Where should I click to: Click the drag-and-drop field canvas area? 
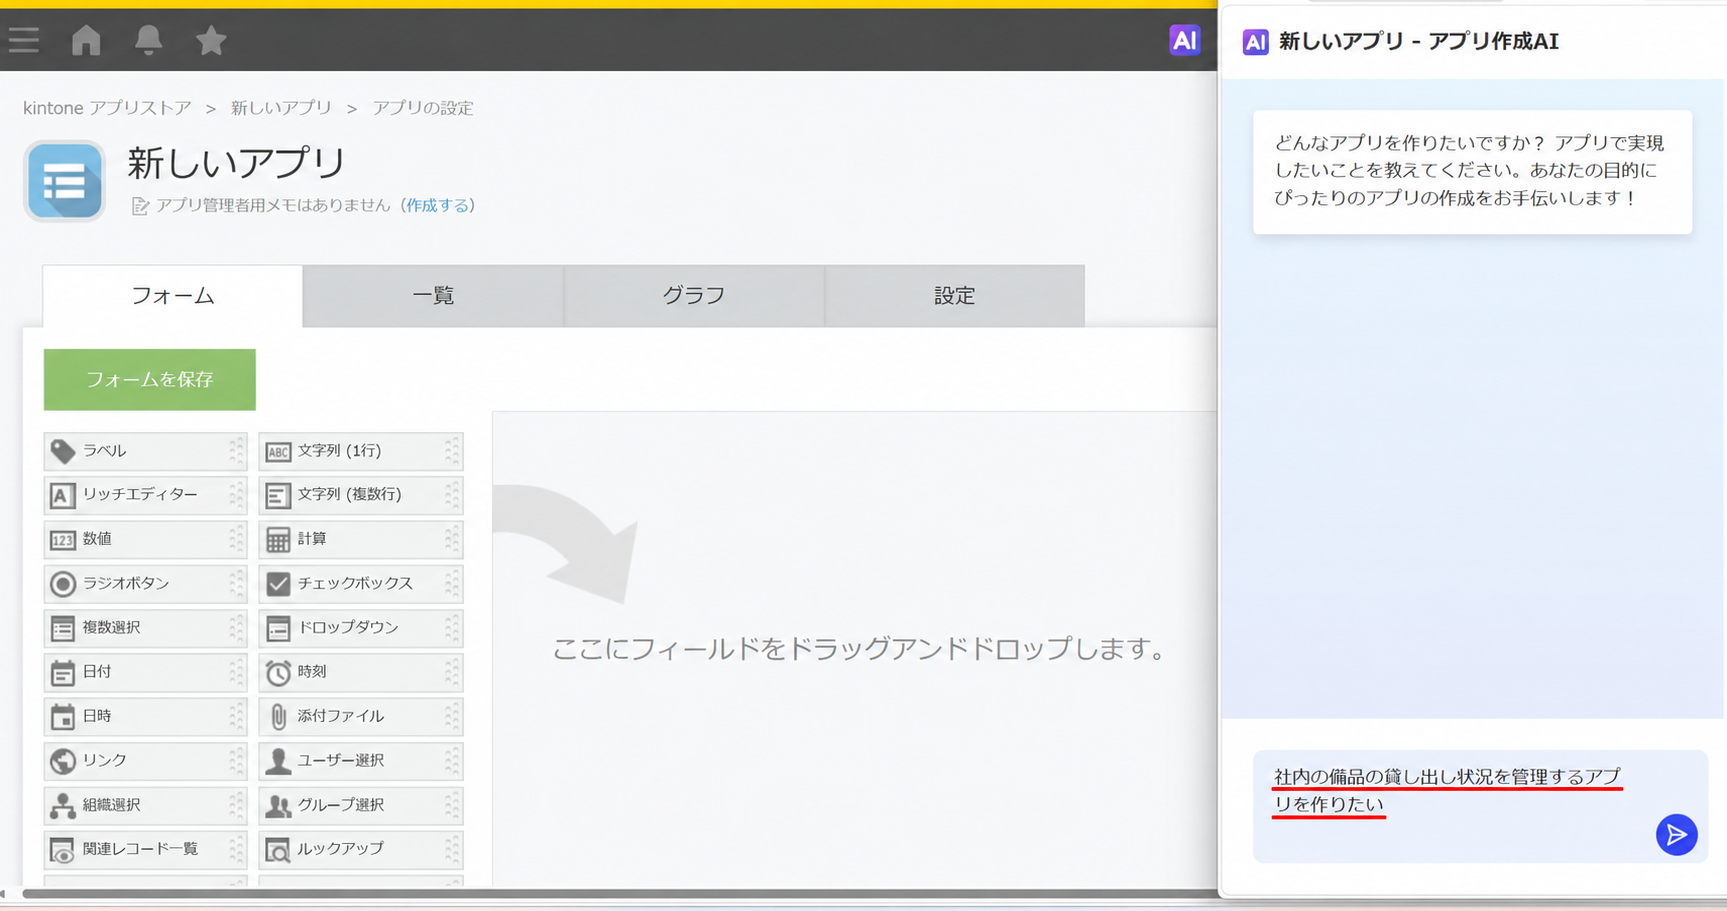pyautogui.click(x=855, y=648)
